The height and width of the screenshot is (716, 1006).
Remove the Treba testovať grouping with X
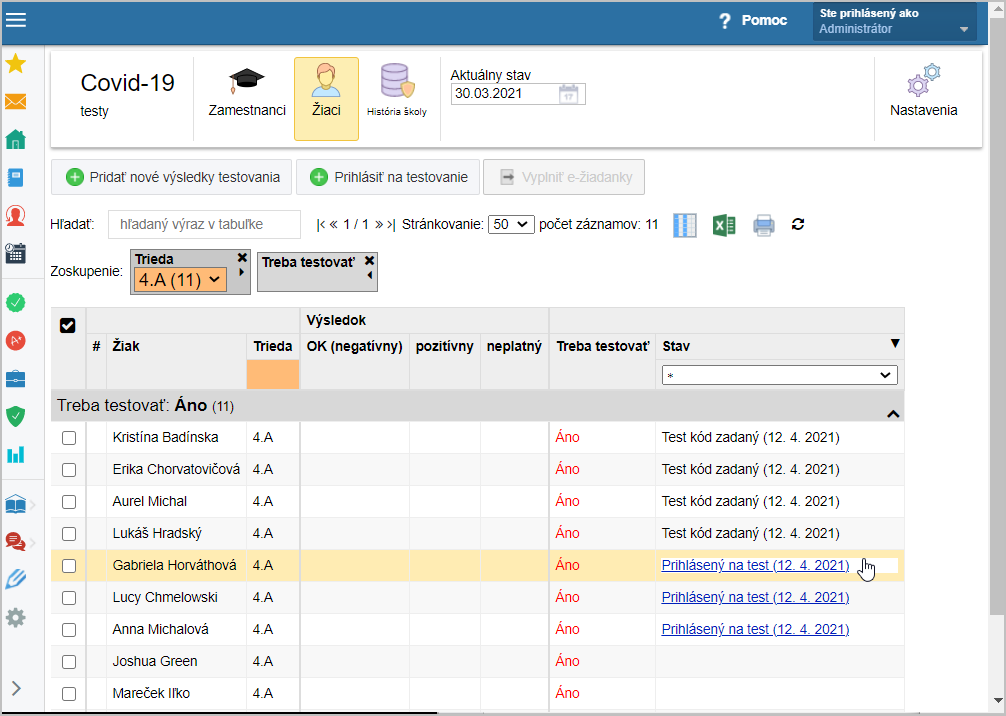click(370, 260)
